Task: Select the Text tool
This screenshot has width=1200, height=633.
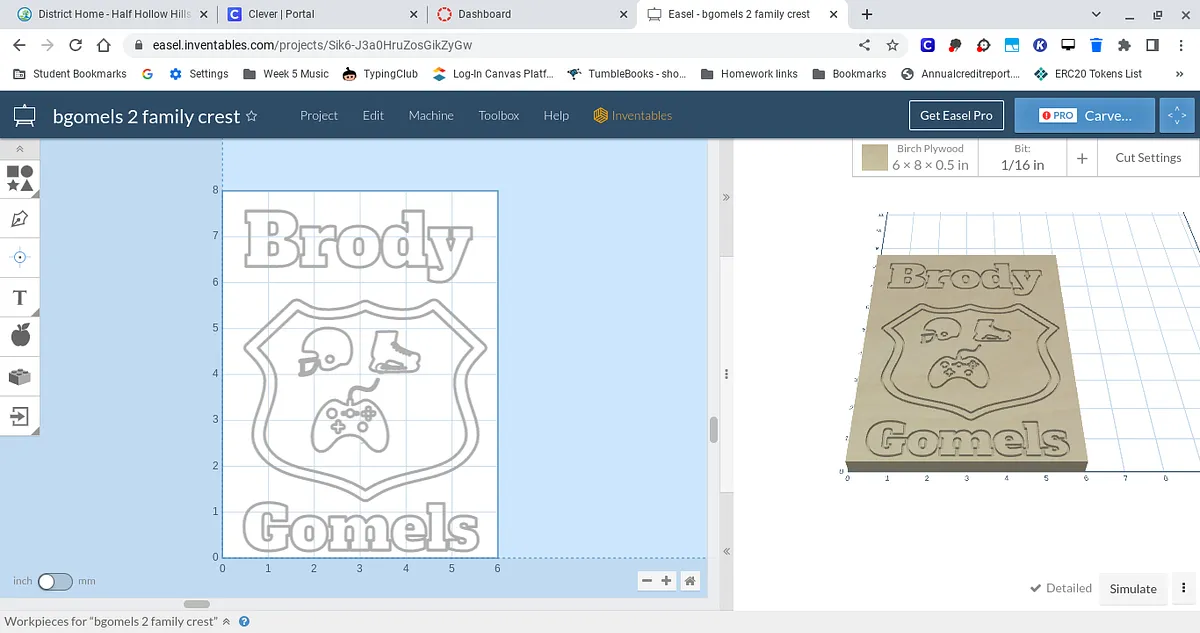Action: pos(20,297)
